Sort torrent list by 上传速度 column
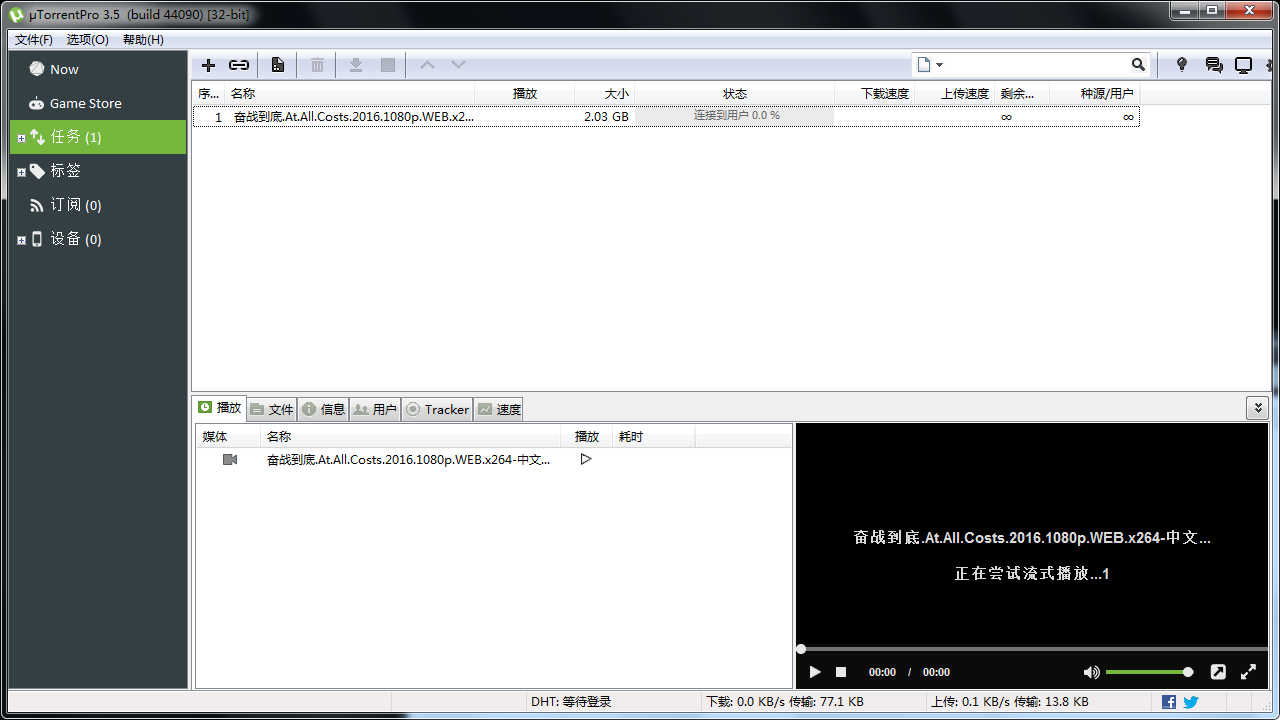This screenshot has height=720, width=1280. coord(954,93)
